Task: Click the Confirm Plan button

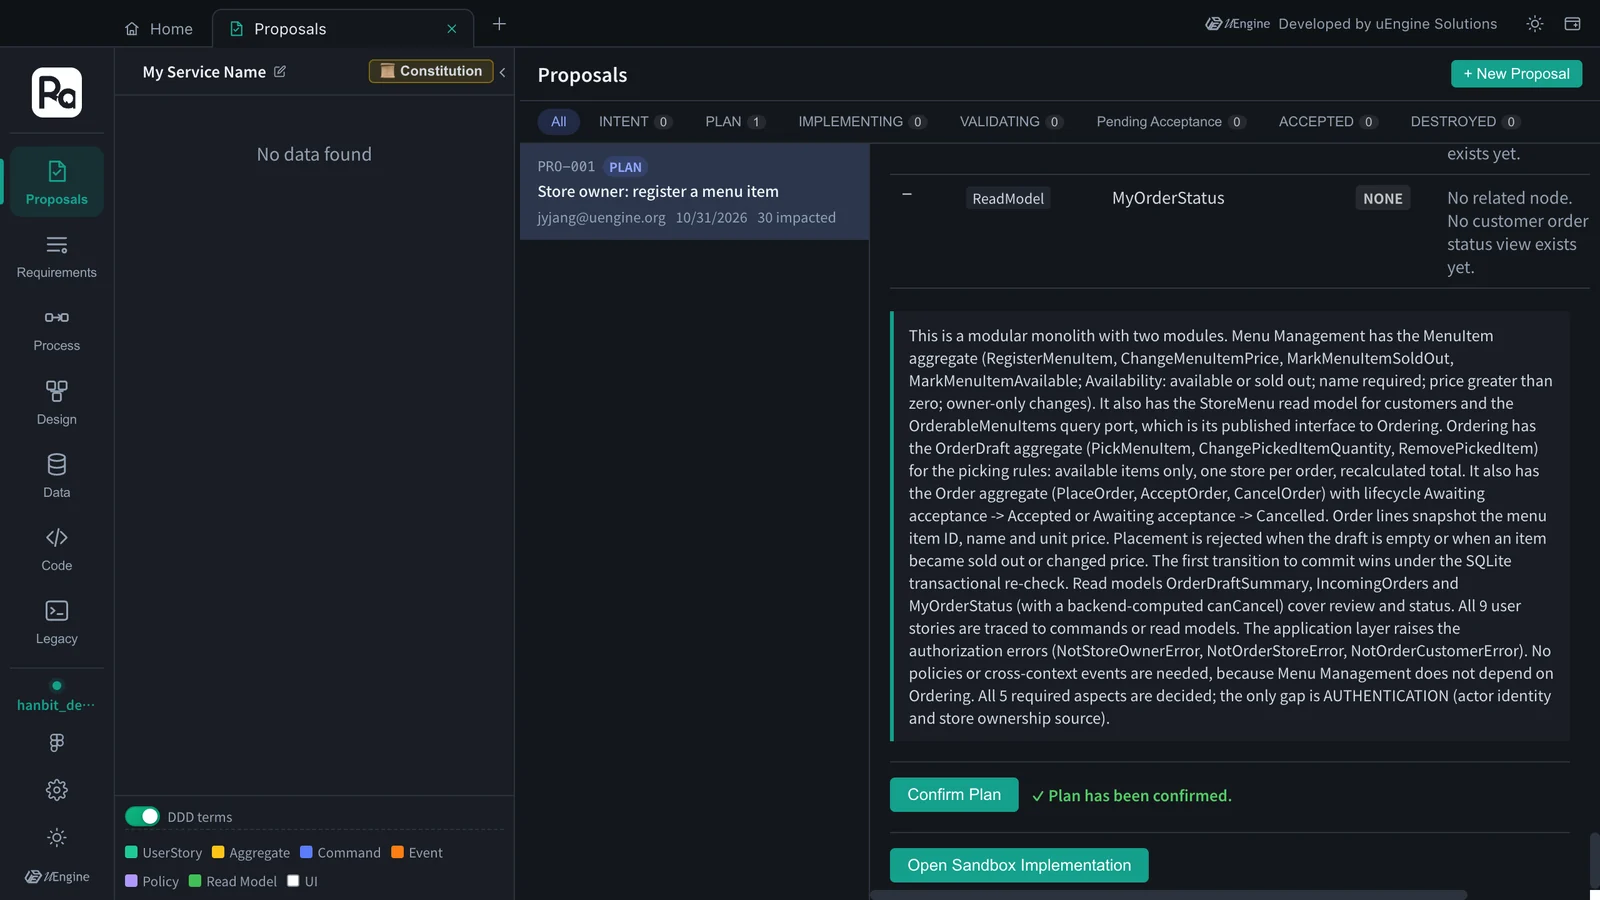Action: [x=954, y=795]
